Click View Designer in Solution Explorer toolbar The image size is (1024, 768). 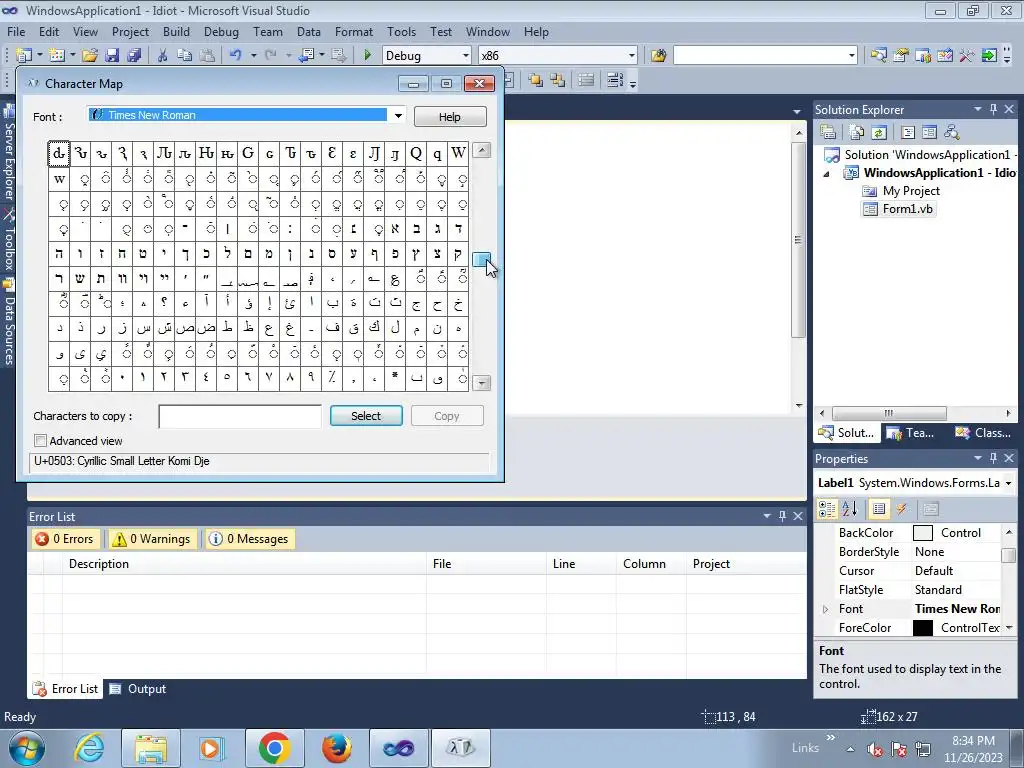pos(930,133)
